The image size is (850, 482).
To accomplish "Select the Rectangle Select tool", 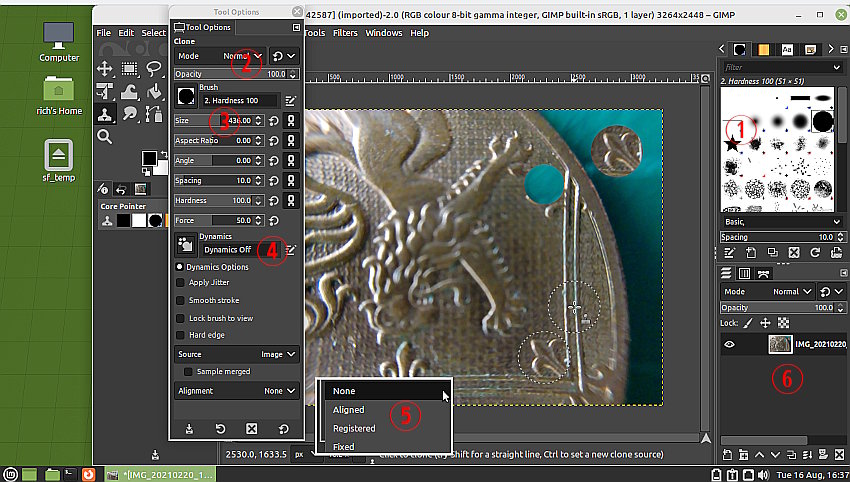I will 130,69.
